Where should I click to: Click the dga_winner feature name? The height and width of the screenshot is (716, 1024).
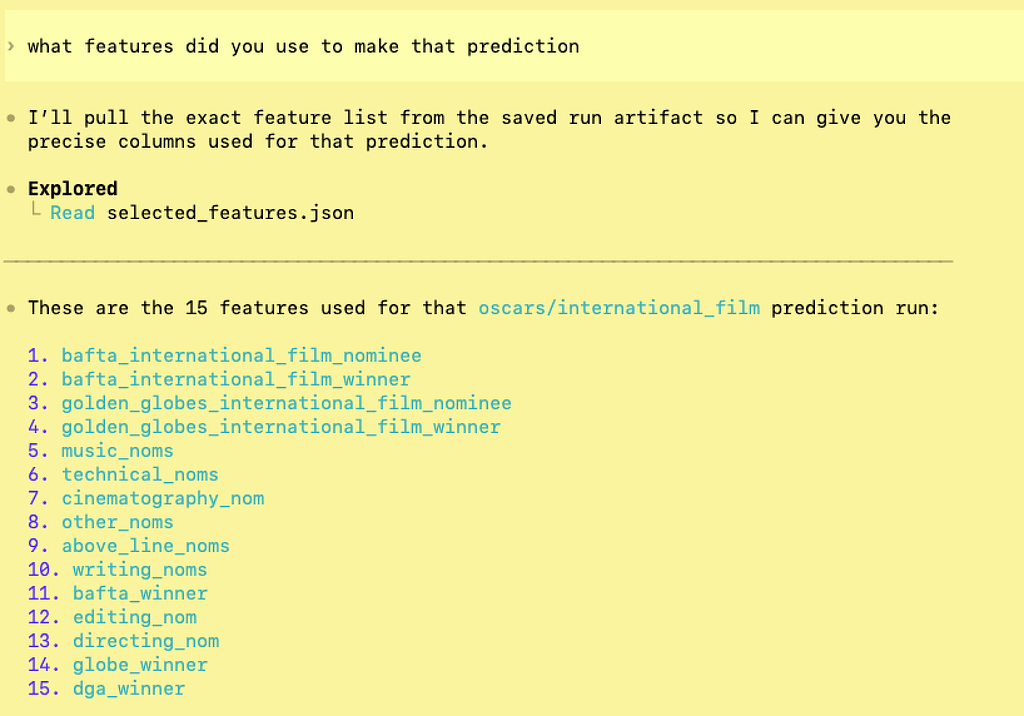coord(129,689)
